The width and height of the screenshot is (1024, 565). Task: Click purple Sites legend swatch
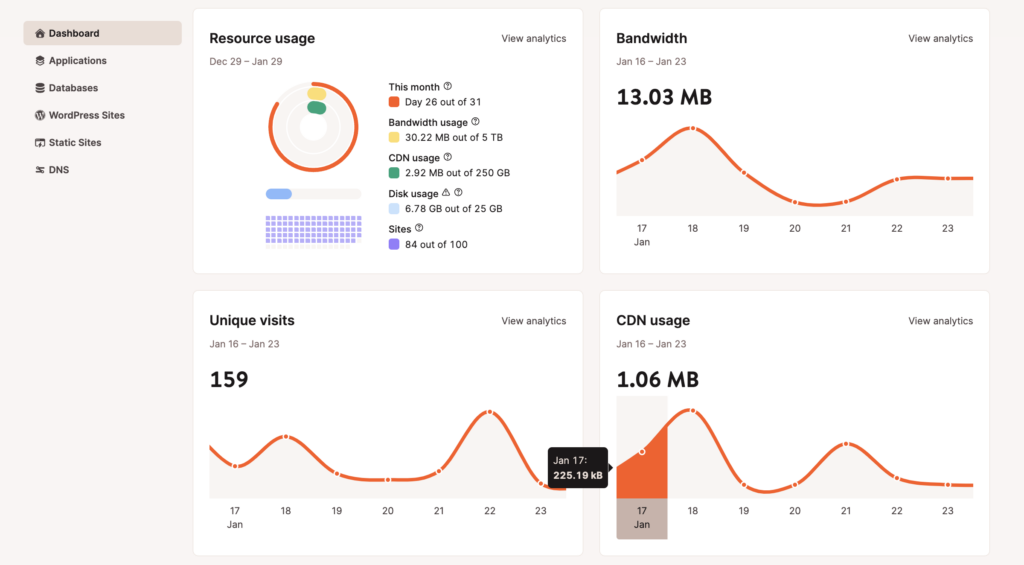point(394,244)
